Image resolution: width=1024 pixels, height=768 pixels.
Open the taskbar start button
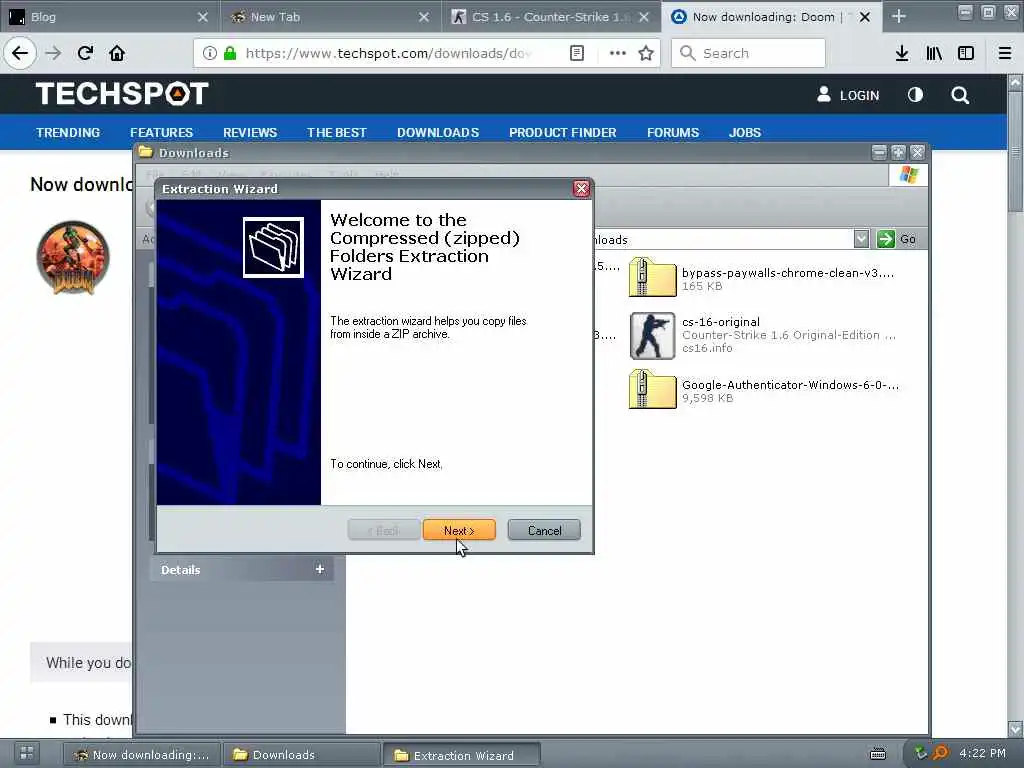pyautogui.click(x=27, y=754)
